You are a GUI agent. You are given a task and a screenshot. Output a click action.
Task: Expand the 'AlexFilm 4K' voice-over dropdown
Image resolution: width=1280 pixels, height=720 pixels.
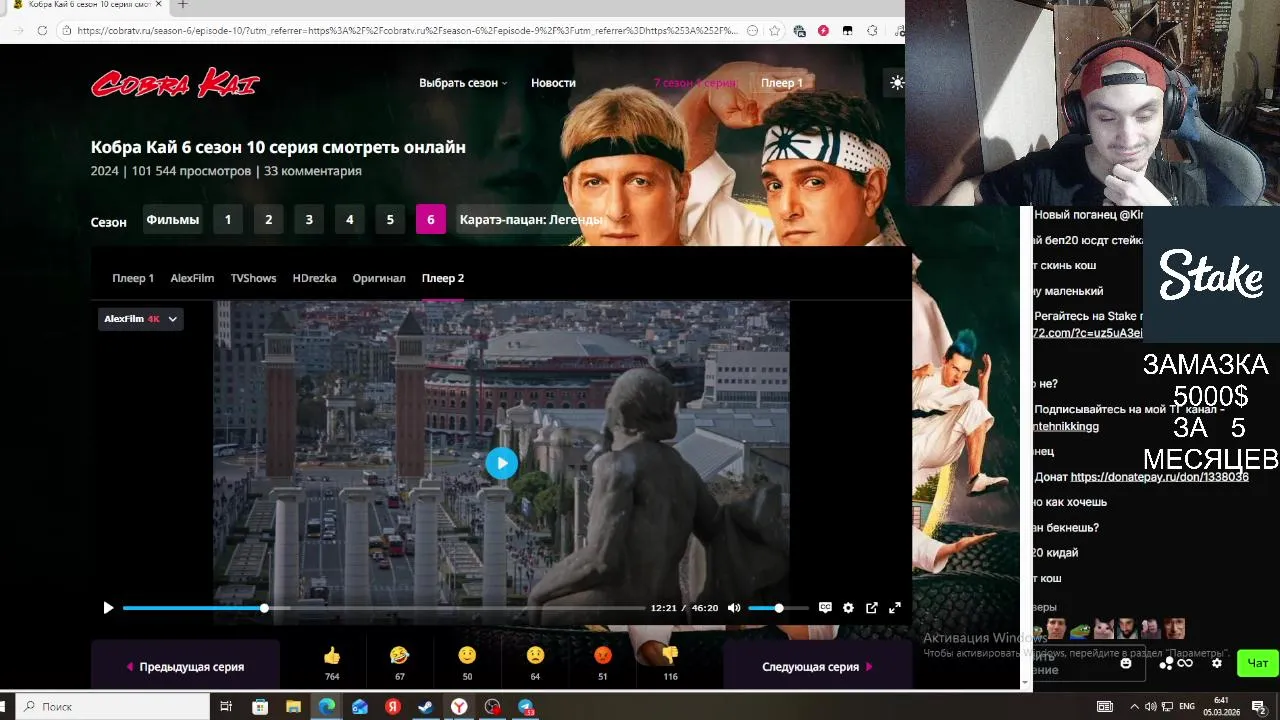pyautogui.click(x=141, y=319)
